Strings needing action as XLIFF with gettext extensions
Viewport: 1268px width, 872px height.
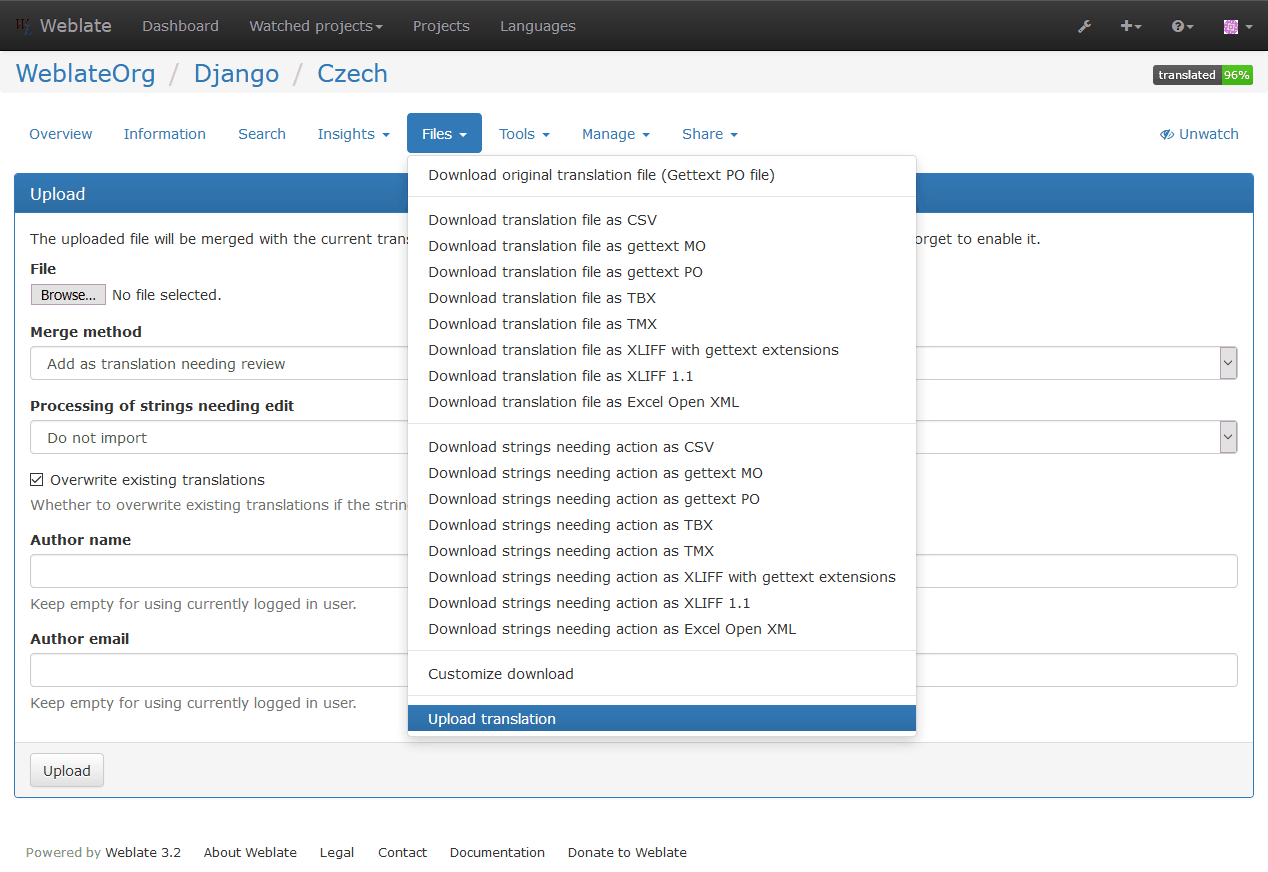coord(662,577)
